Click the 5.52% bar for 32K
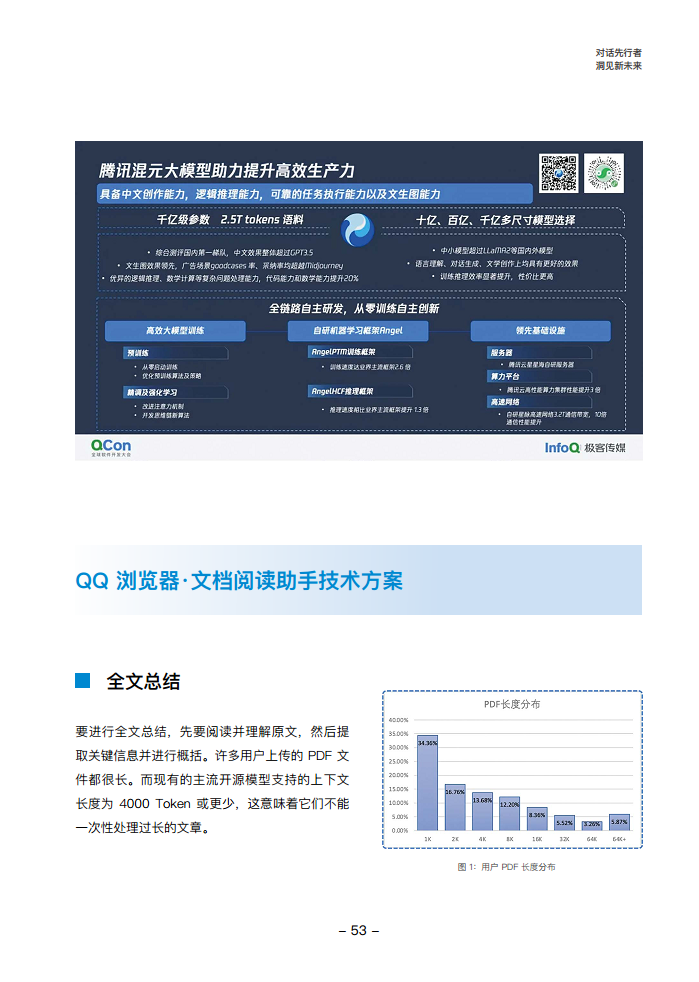The height and width of the screenshot is (982, 699). click(x=564, y=823)
